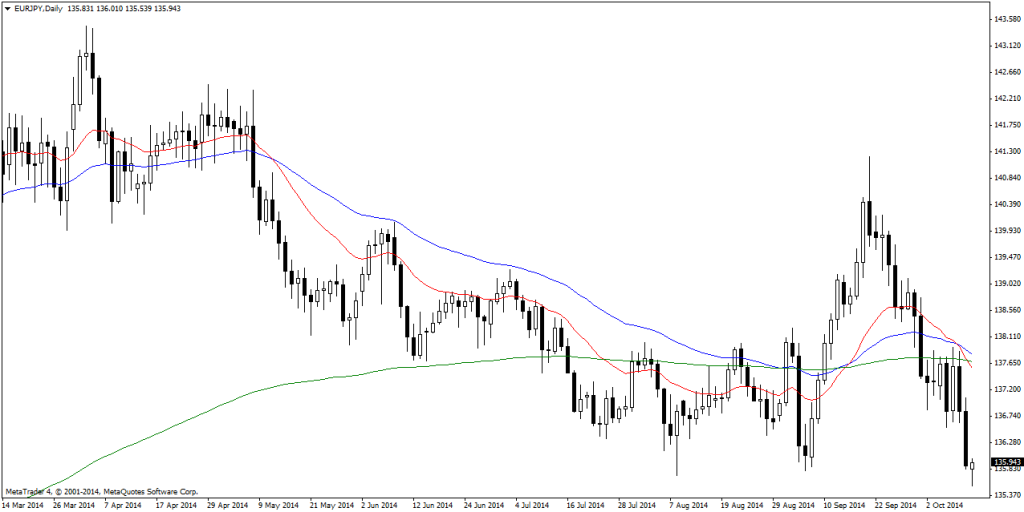Select the 140.840 level on price scale
This screenshot has height=512, width=1024.
pyautogui.click(x=1003, y=178)
